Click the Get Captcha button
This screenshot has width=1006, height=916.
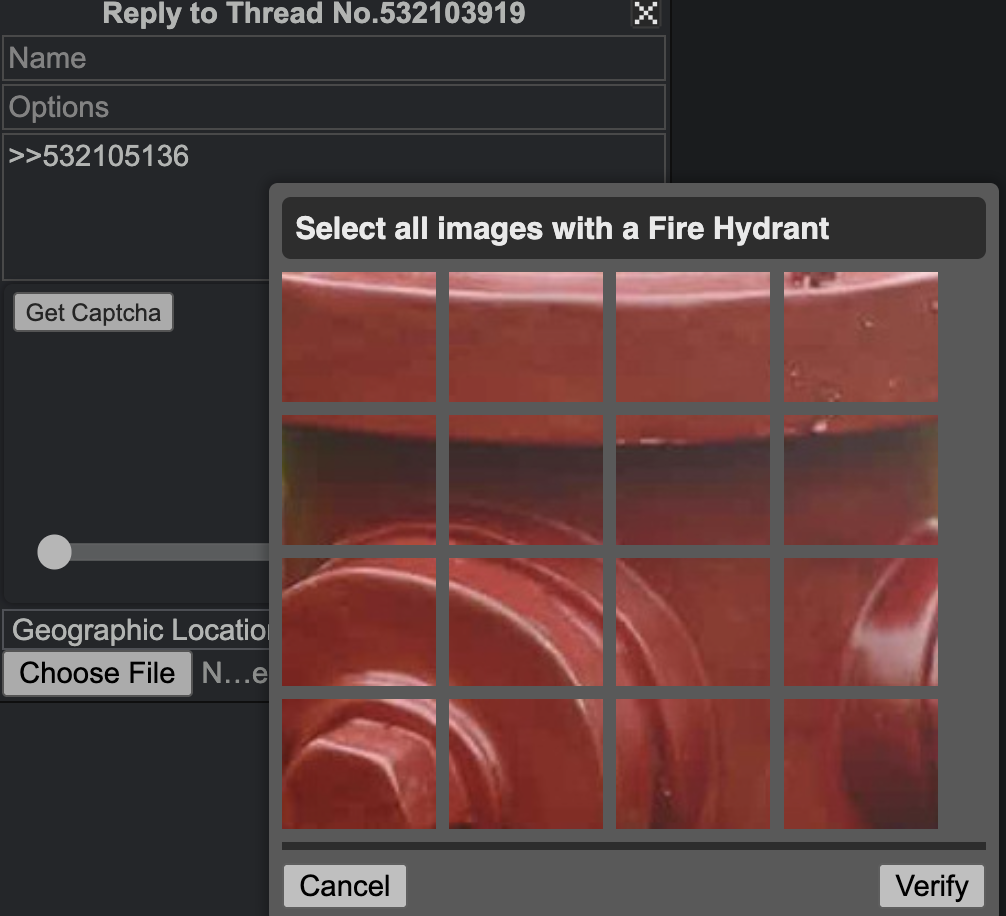(x=94, y=312)
